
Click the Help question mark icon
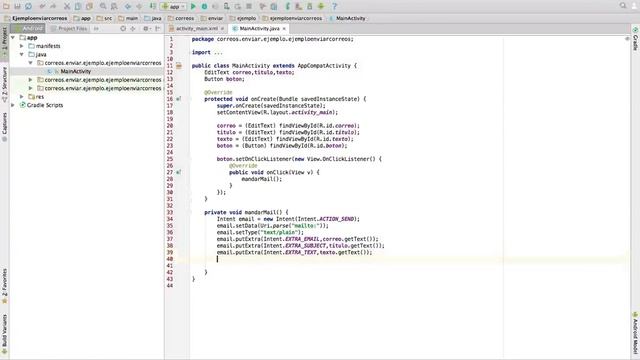tap(334, 6)
